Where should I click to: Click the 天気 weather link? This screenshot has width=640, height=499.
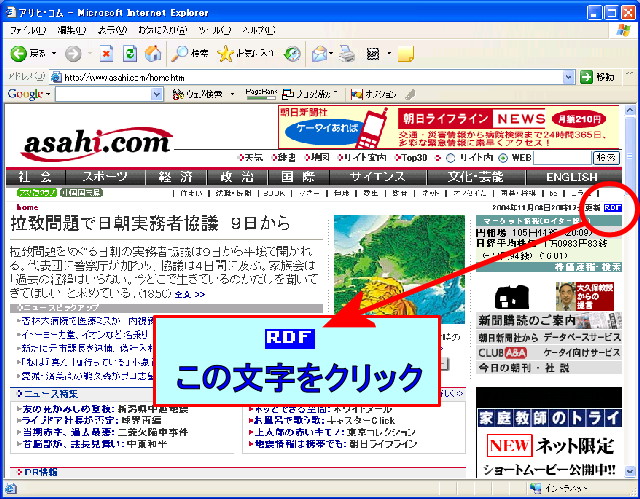pyautogui.click(x=253, y=157)
